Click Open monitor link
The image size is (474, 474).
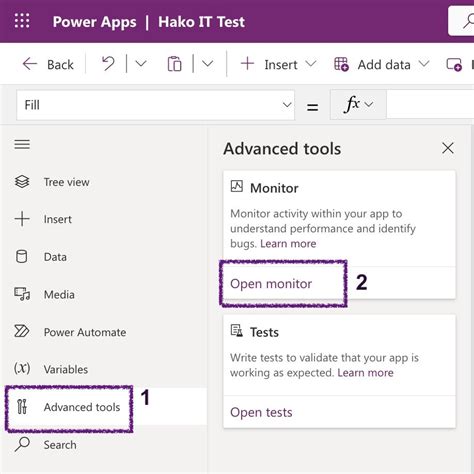pos(271,284)
